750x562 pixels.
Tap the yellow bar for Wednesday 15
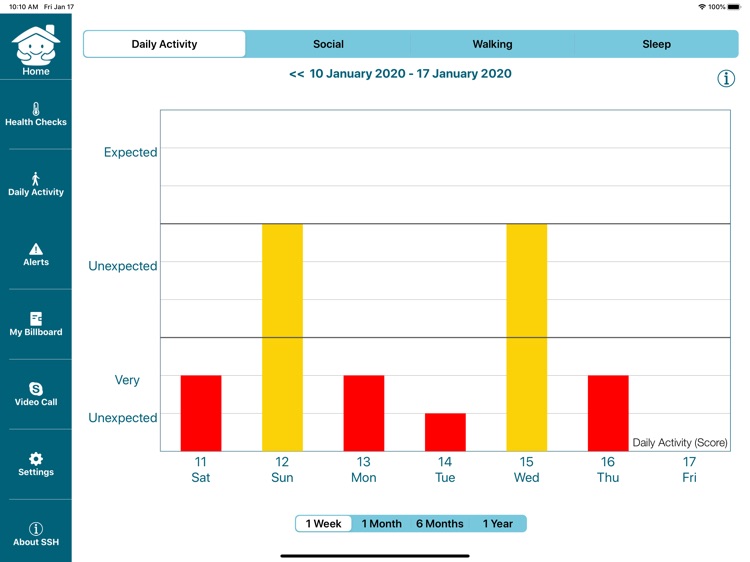(527, 338)
